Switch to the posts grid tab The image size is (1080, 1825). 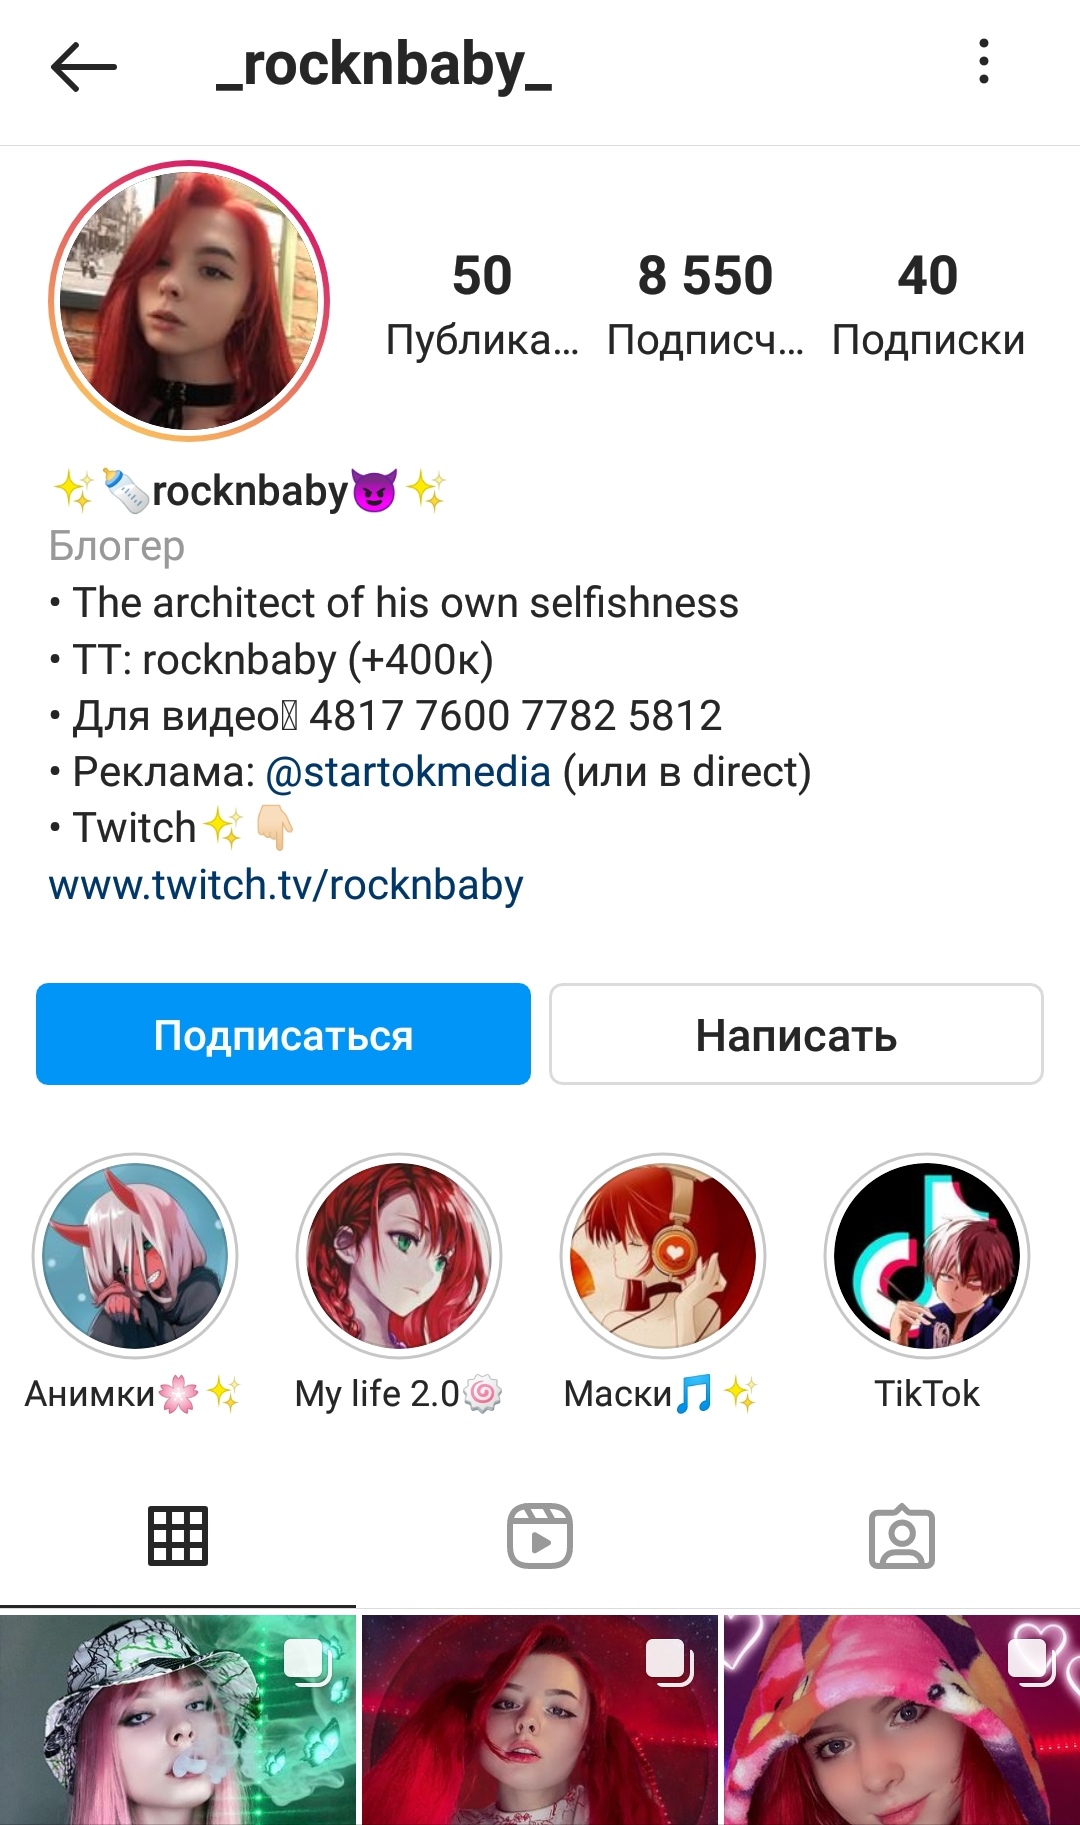(x=178, y=1536)
